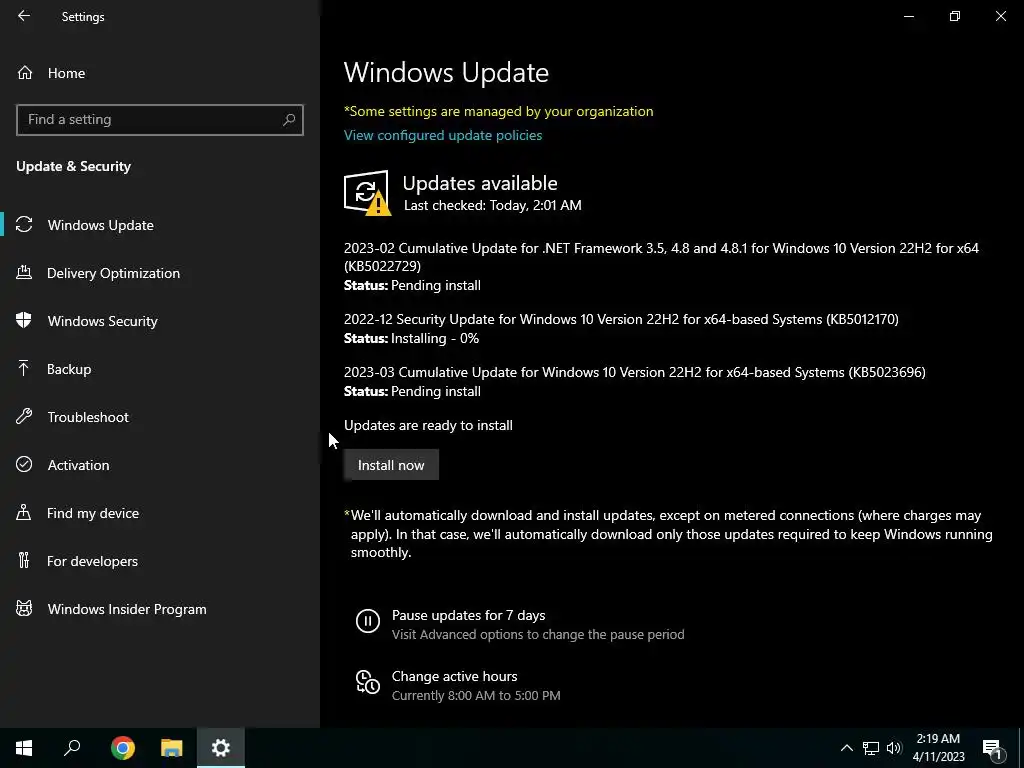The image size is (1024, 768).
Task: Open taskbar search magnifier
Action: (72, 748)
